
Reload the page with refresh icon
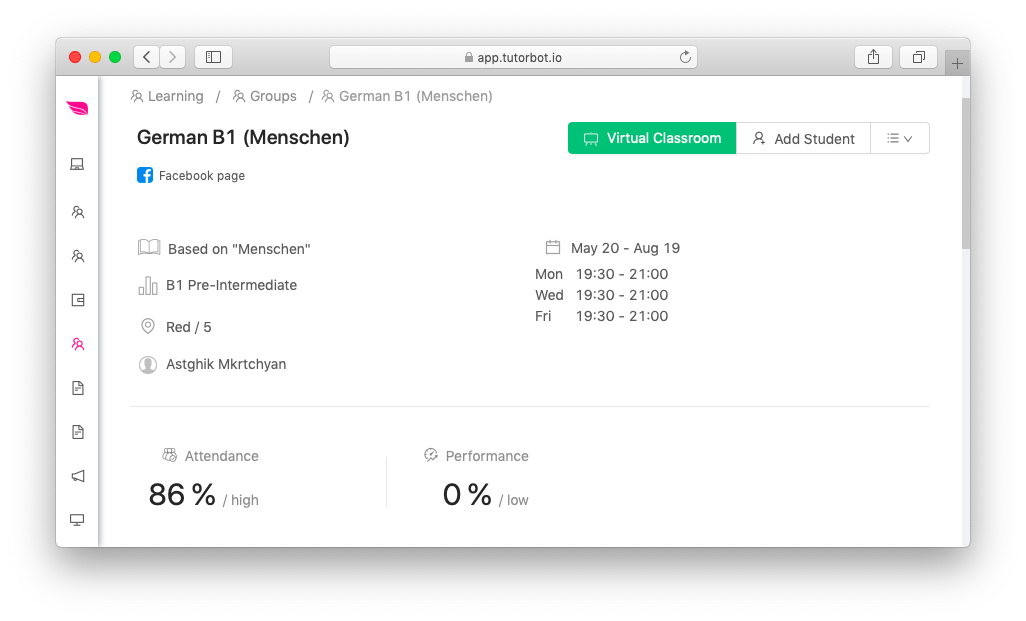click(x=685, y=57)
